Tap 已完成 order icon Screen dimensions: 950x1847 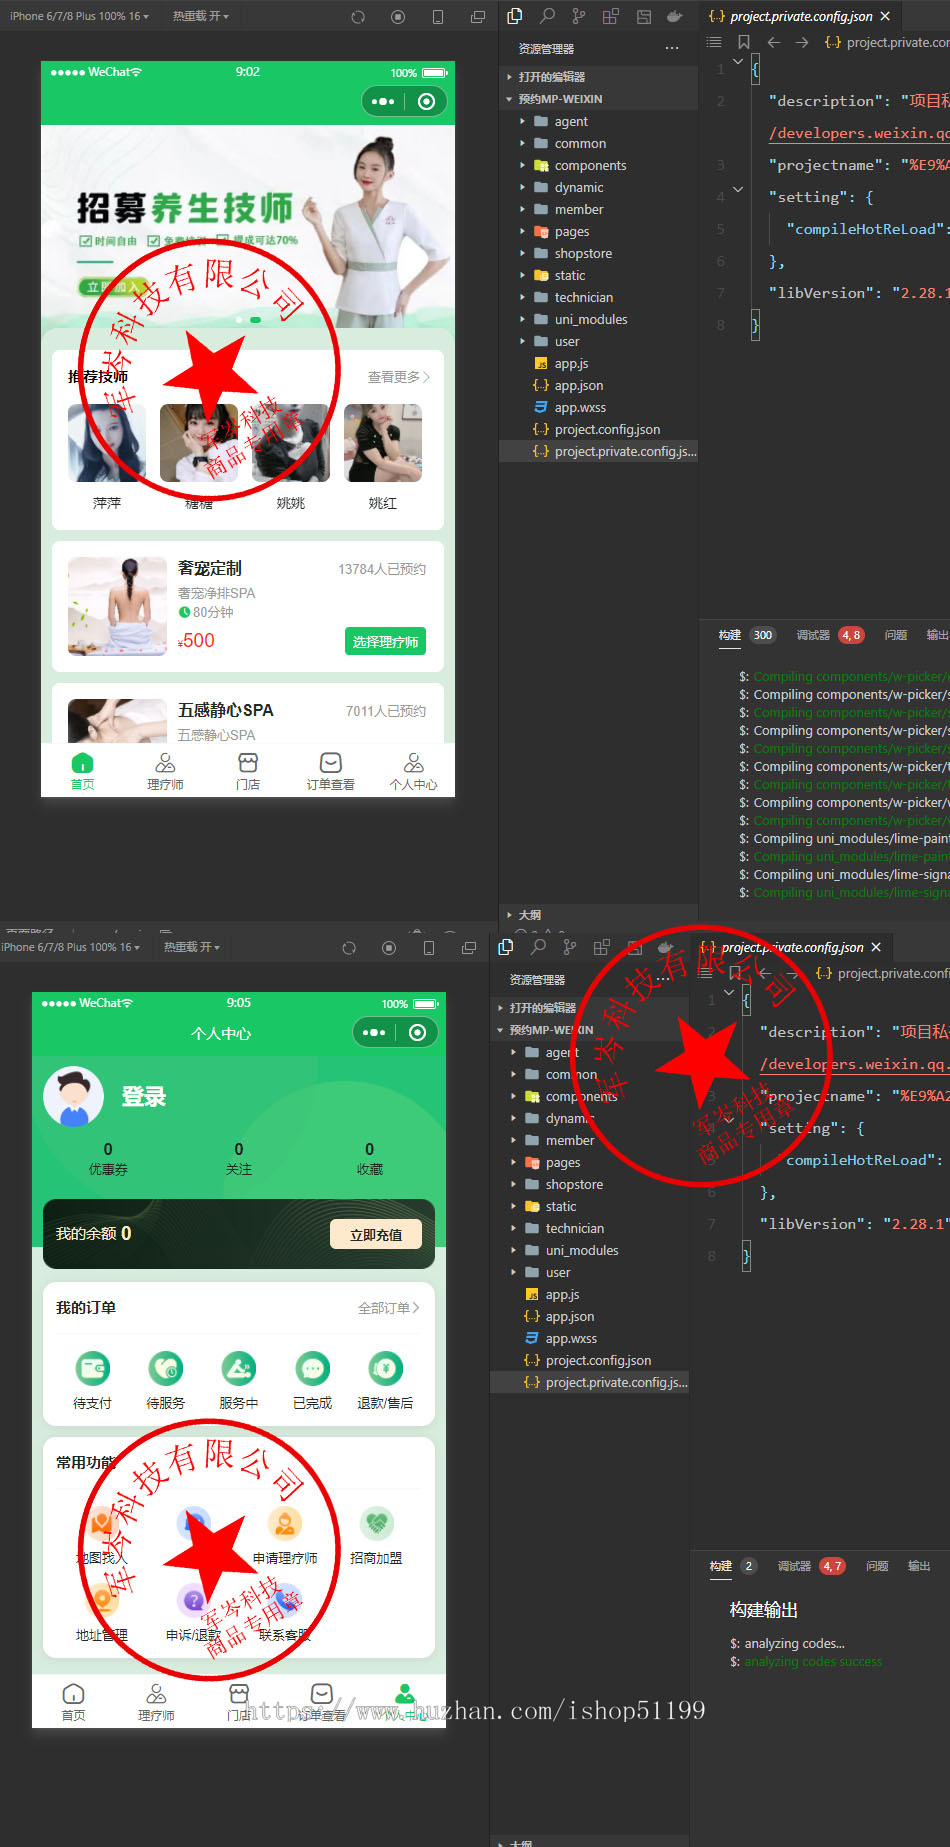point(312,1368)
